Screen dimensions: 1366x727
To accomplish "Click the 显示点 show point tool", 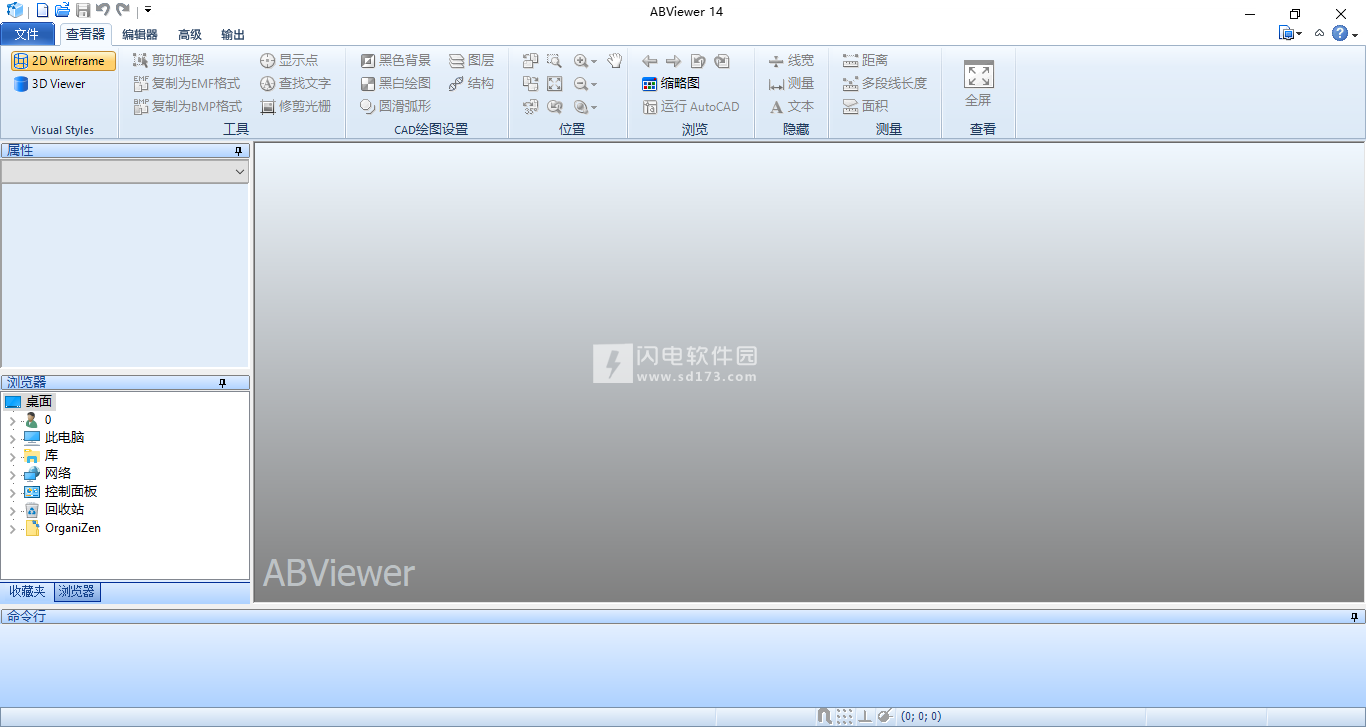I will (289, 60).
